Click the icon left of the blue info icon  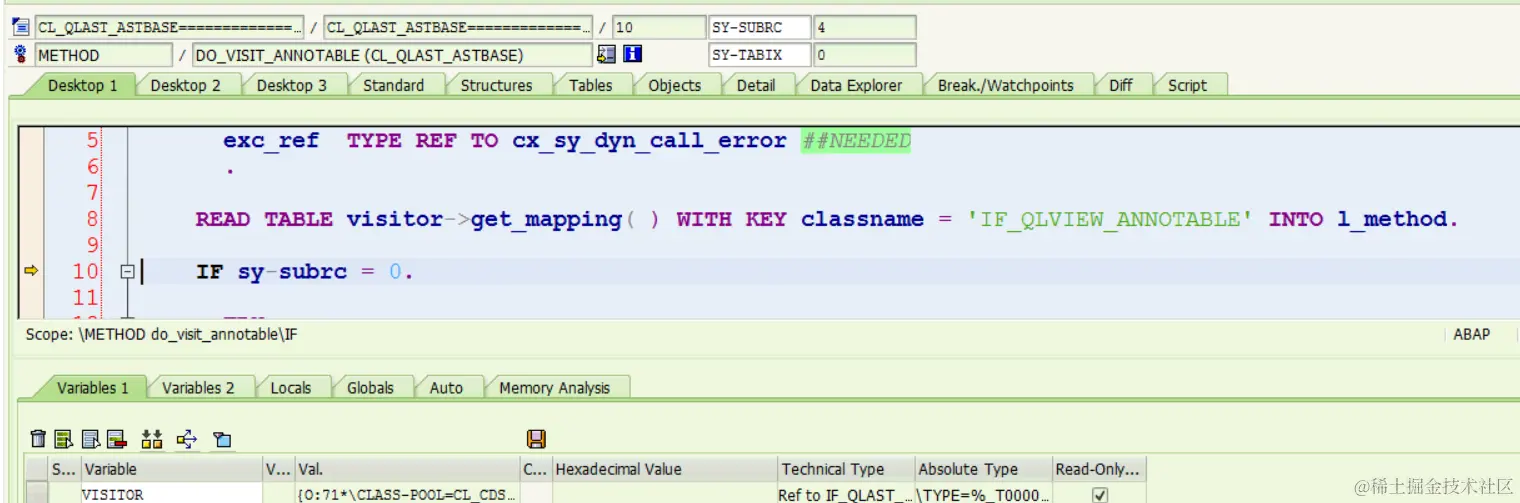point(607,54)
